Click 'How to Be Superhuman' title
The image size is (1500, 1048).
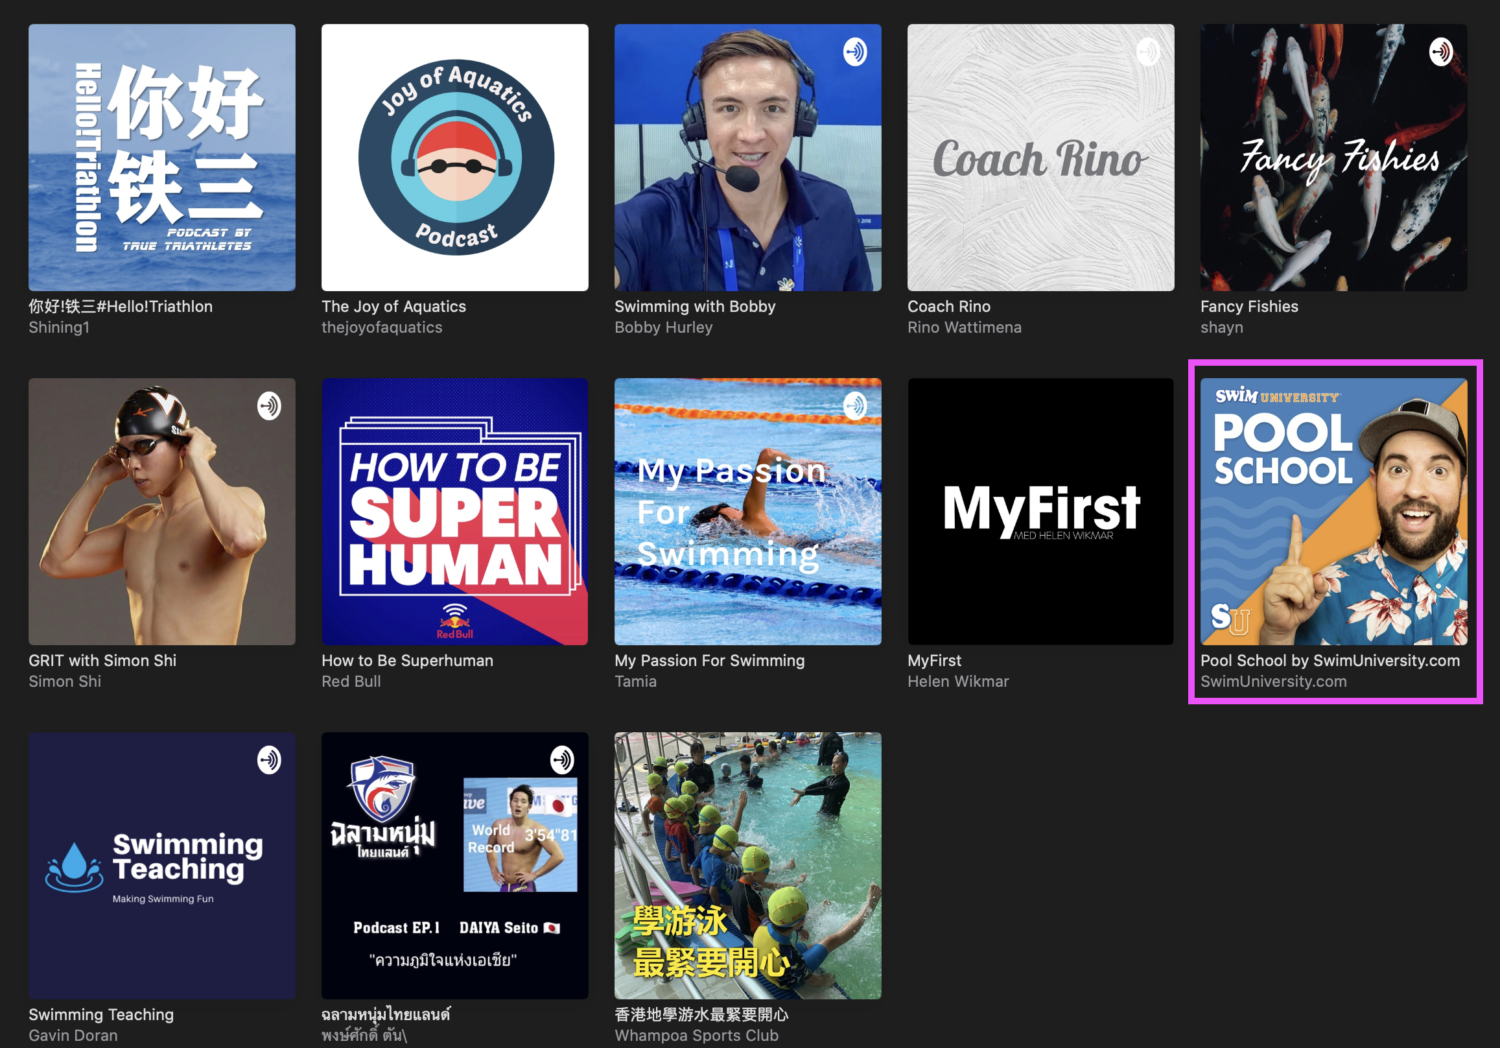408,660
